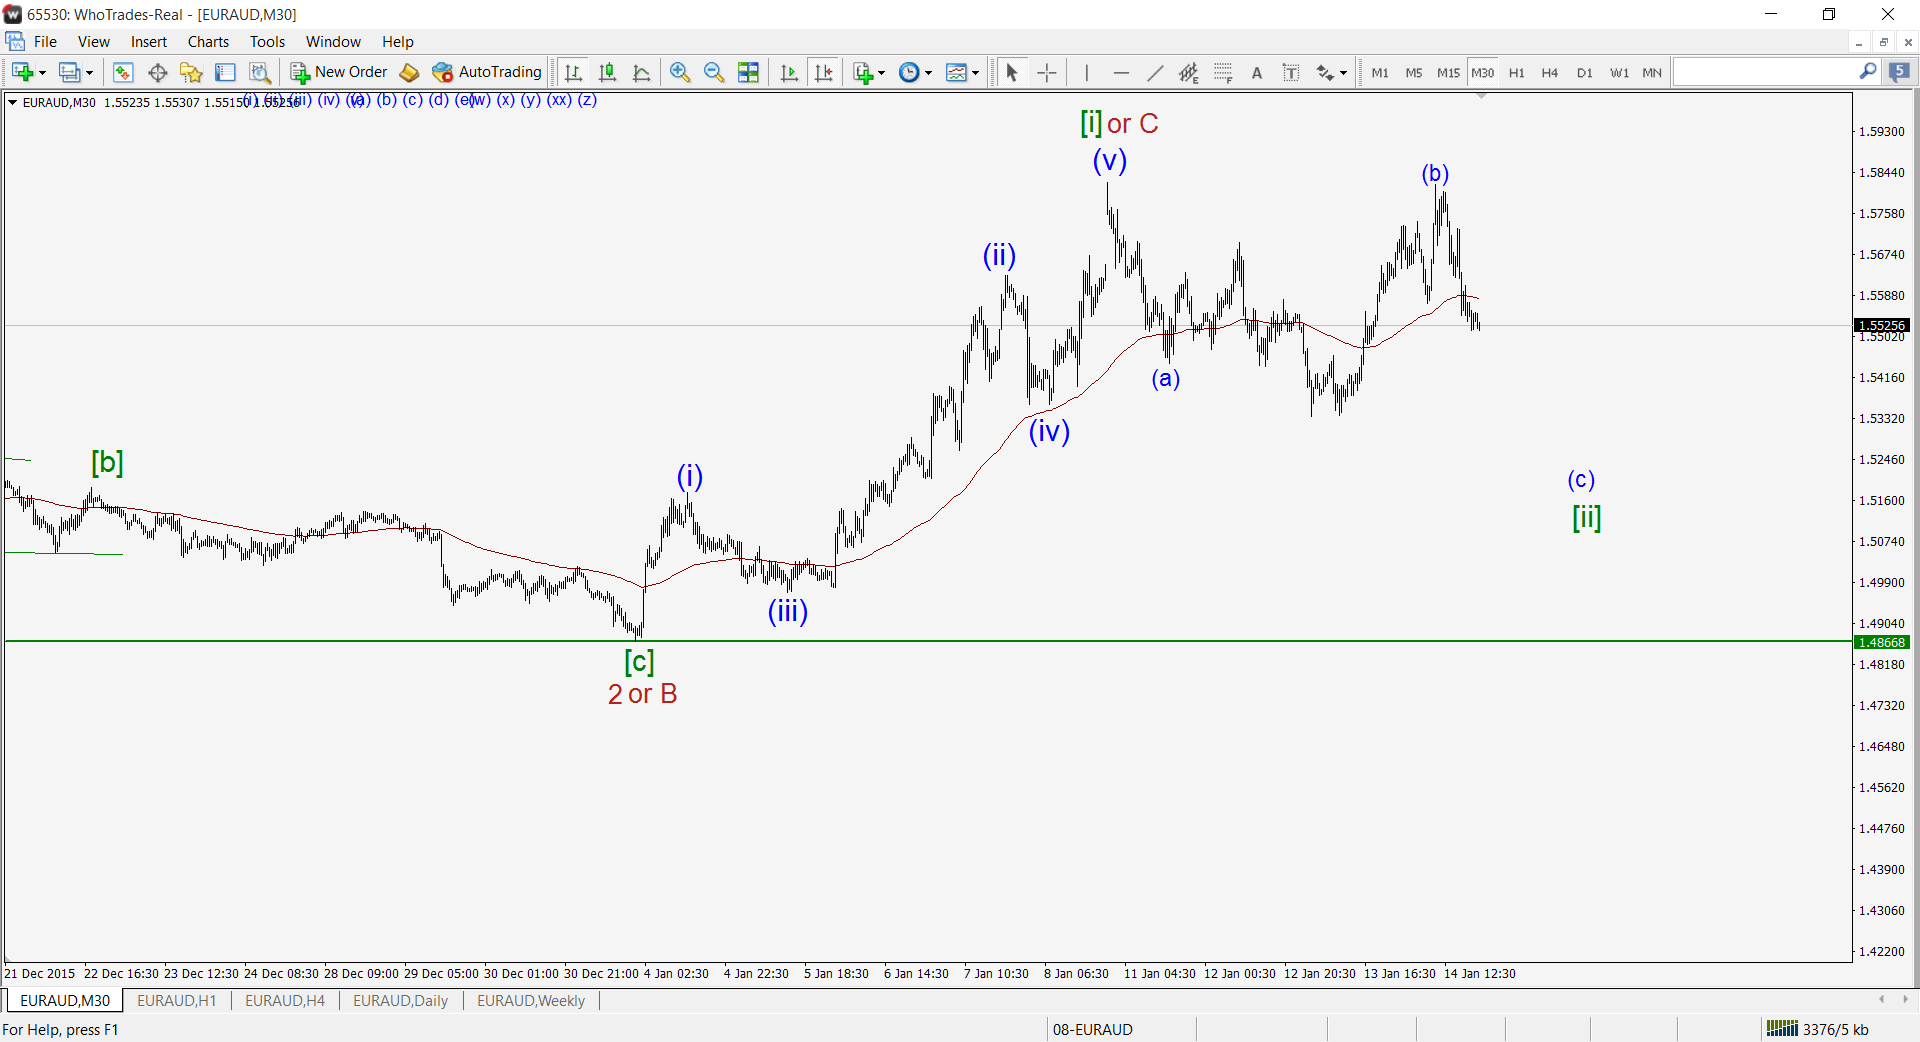Expand the Indicators list dropdown arrow
Viewport: 1920px width, 1042px height.
click(x=881, y=72)
